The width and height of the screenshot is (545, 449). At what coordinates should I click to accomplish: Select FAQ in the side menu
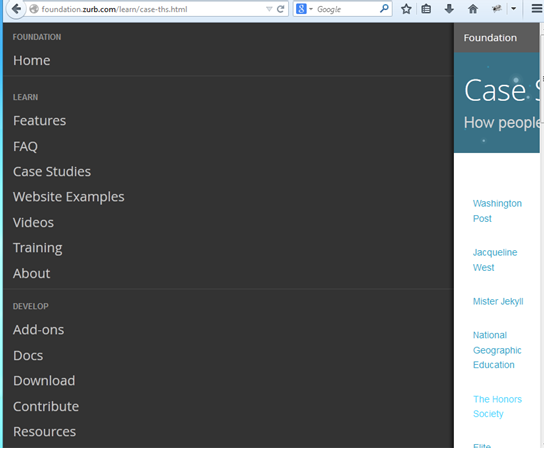click(x=25, y=146)
